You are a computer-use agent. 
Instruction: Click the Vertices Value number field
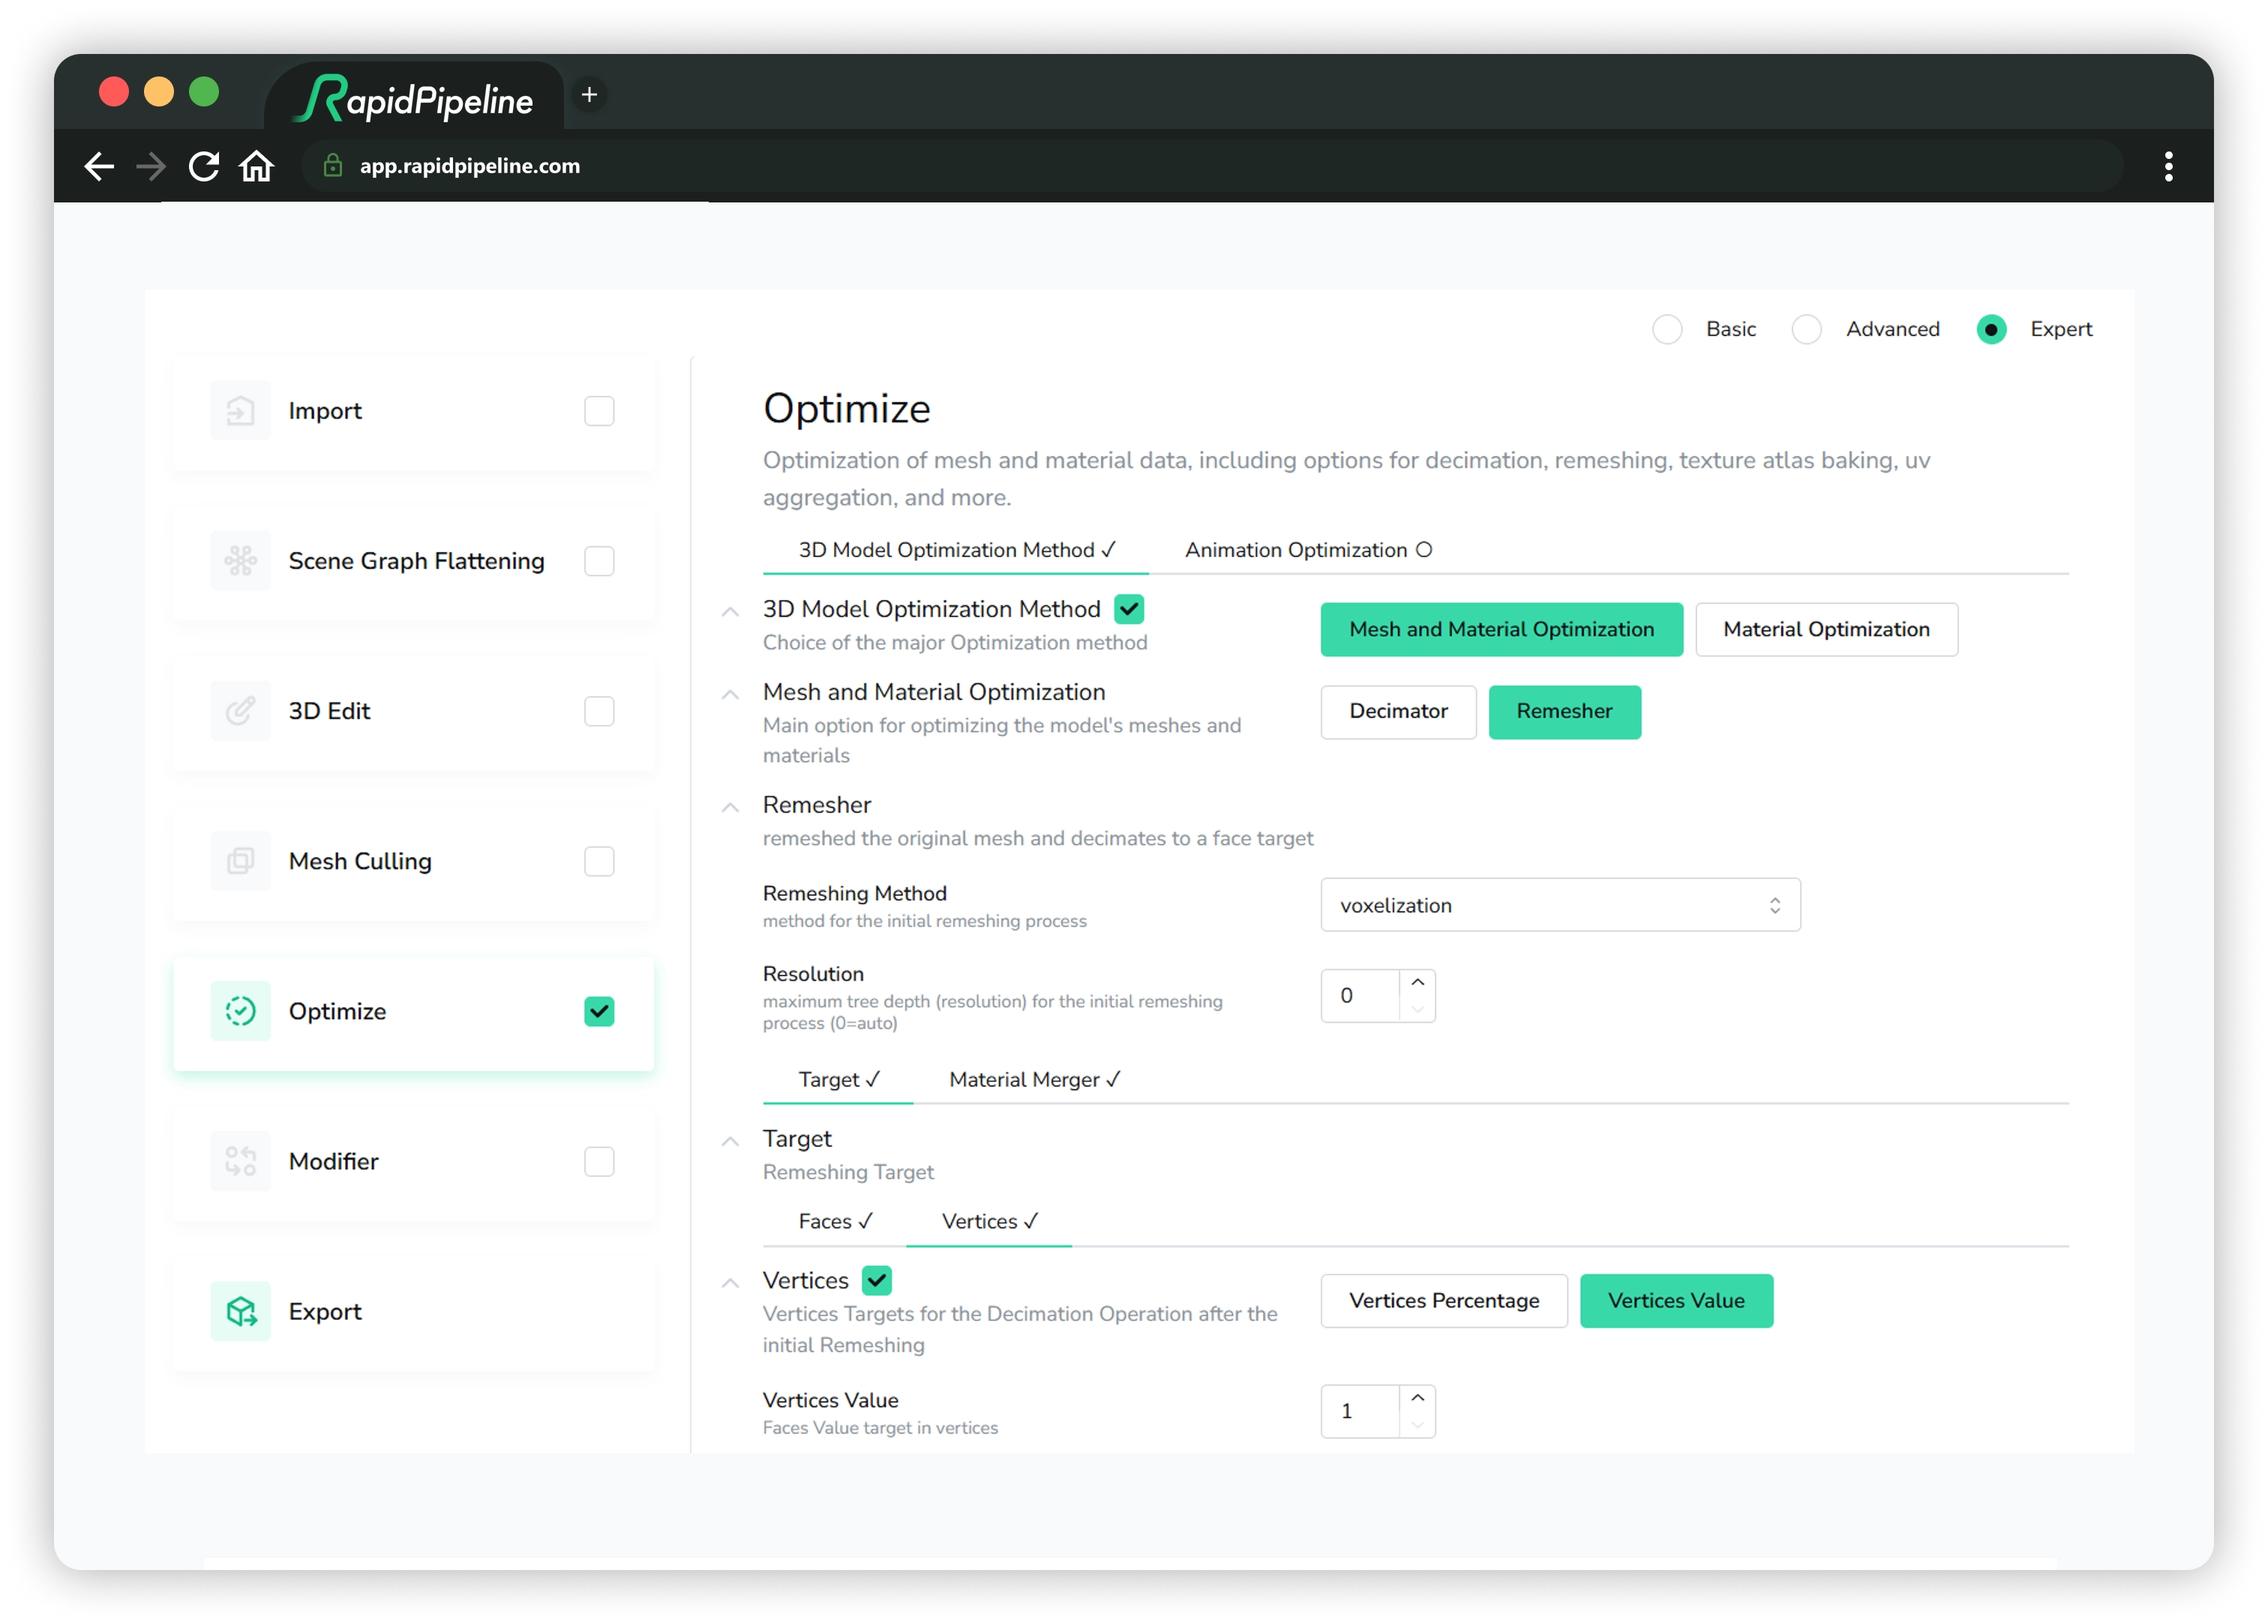(1360, 1412)
